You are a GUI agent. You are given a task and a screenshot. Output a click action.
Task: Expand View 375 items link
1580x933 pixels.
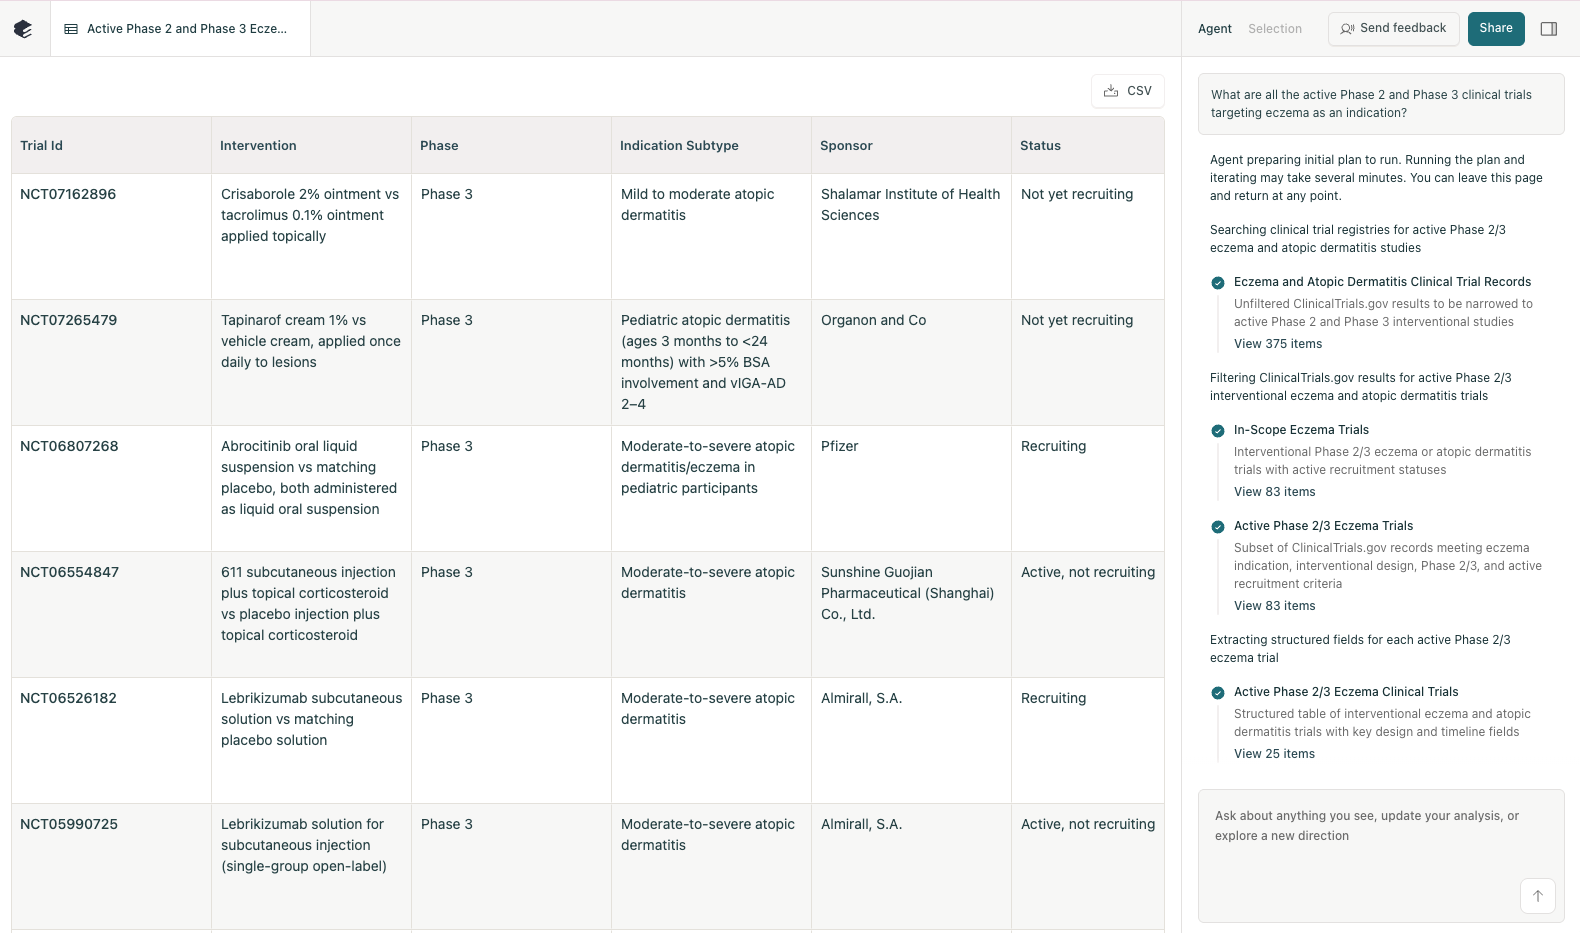(1277, 344)
